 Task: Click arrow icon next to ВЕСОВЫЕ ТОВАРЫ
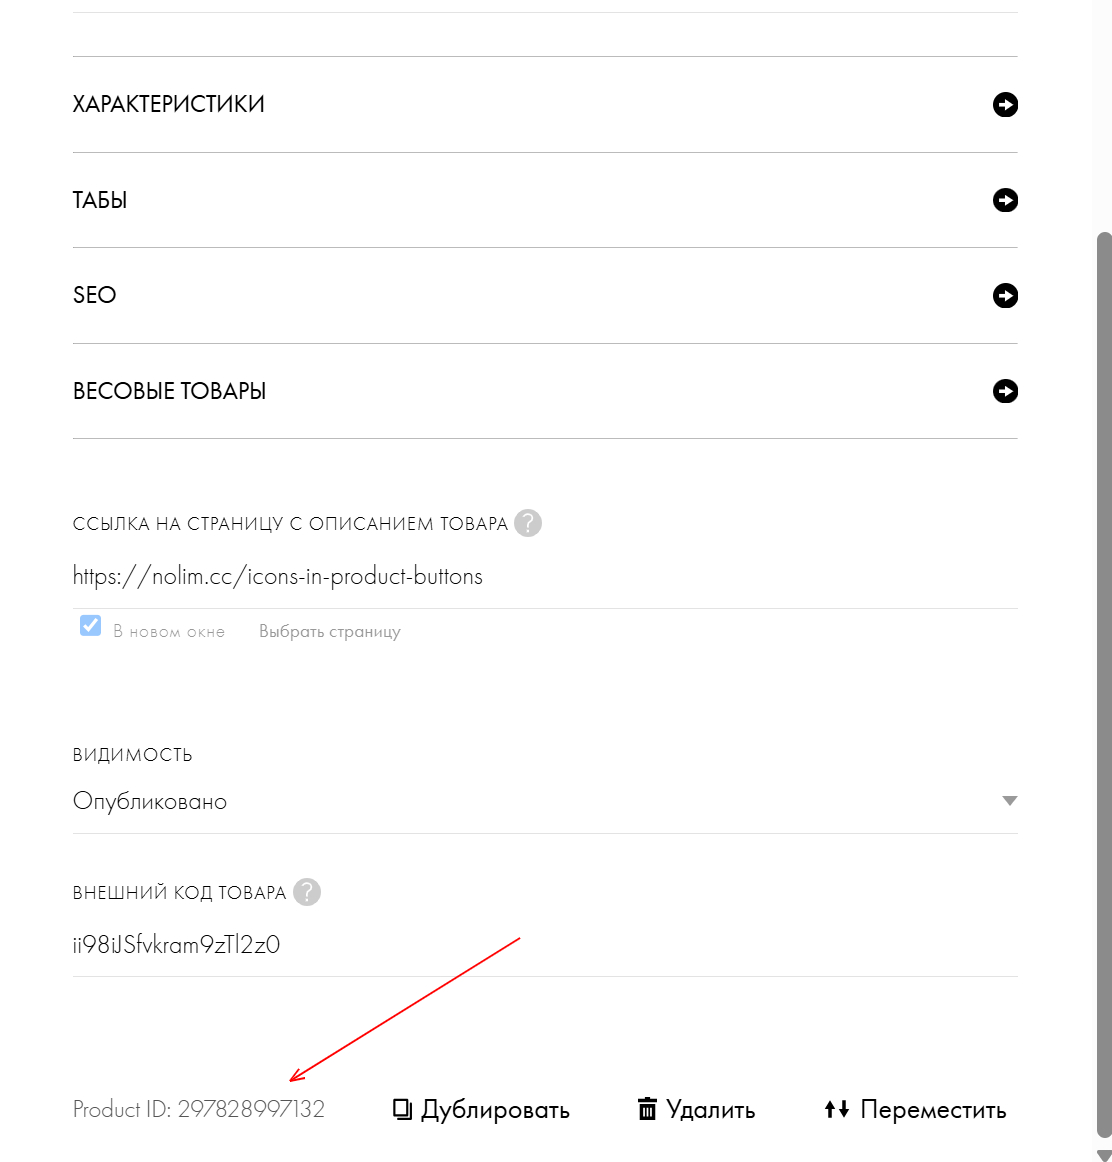pyautogui.click(x=1005, y=391)
